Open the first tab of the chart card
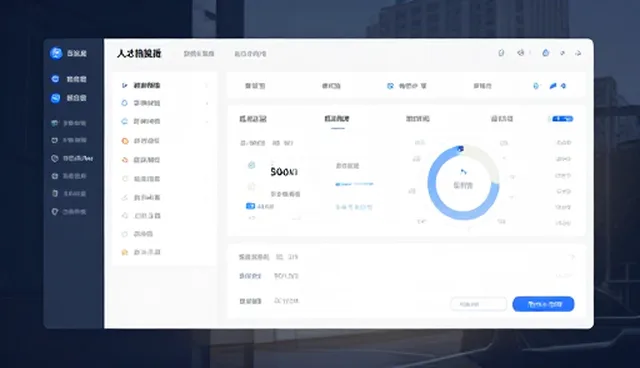 [x=253, y=119]
